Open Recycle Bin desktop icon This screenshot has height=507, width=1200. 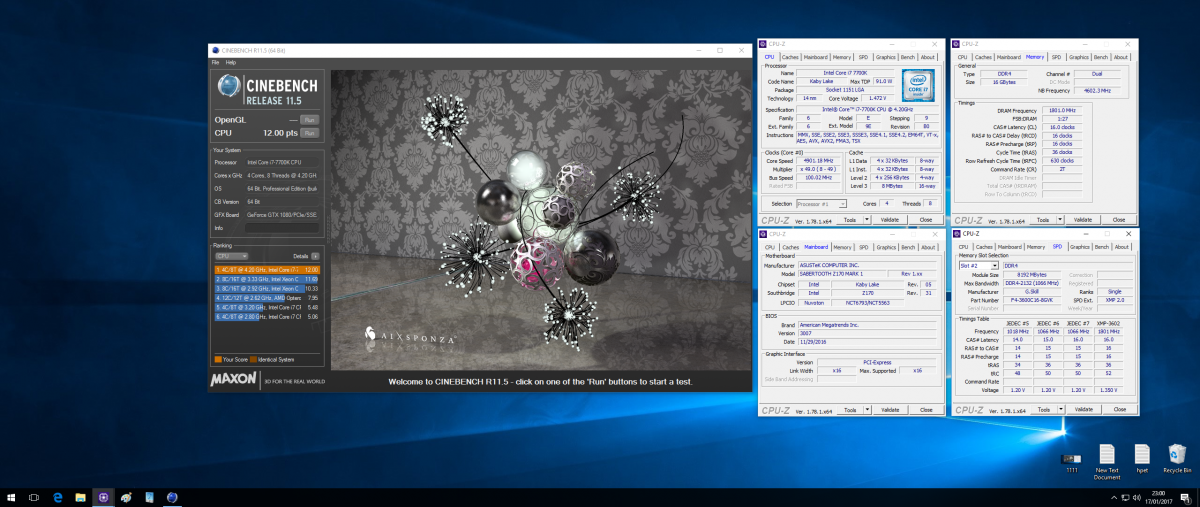click(1176, 459)
